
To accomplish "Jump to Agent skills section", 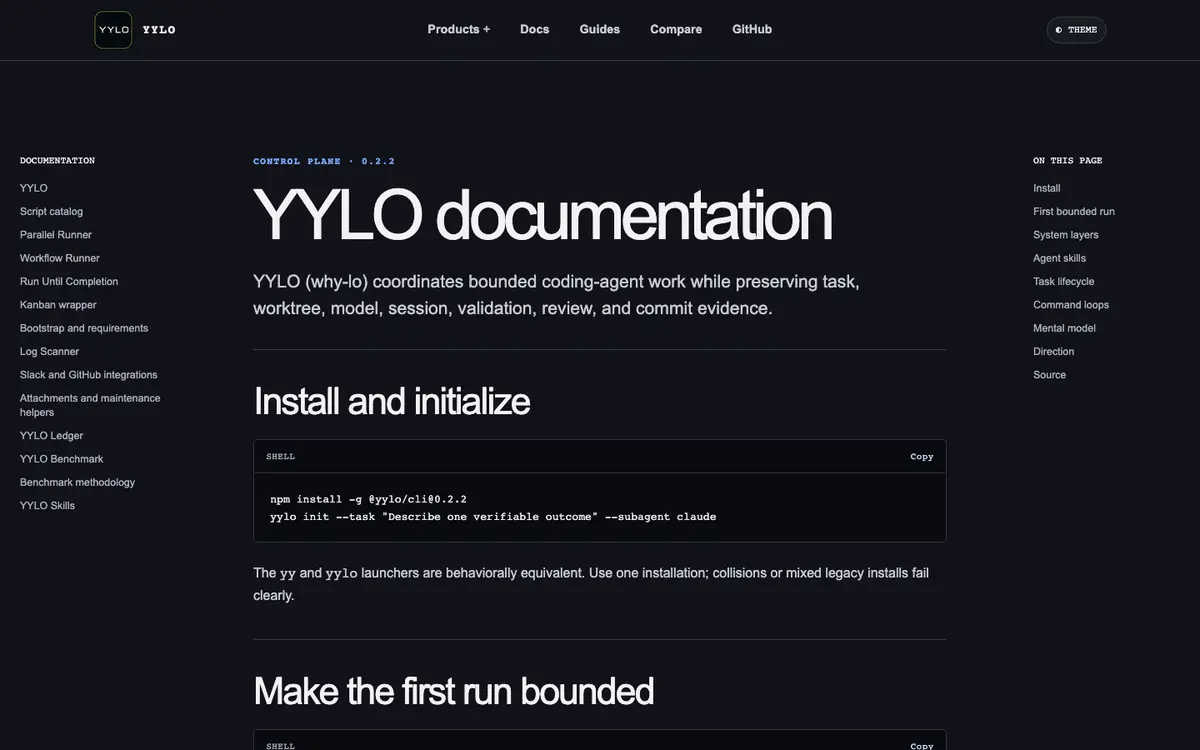I will click(x=1060, y=258).
